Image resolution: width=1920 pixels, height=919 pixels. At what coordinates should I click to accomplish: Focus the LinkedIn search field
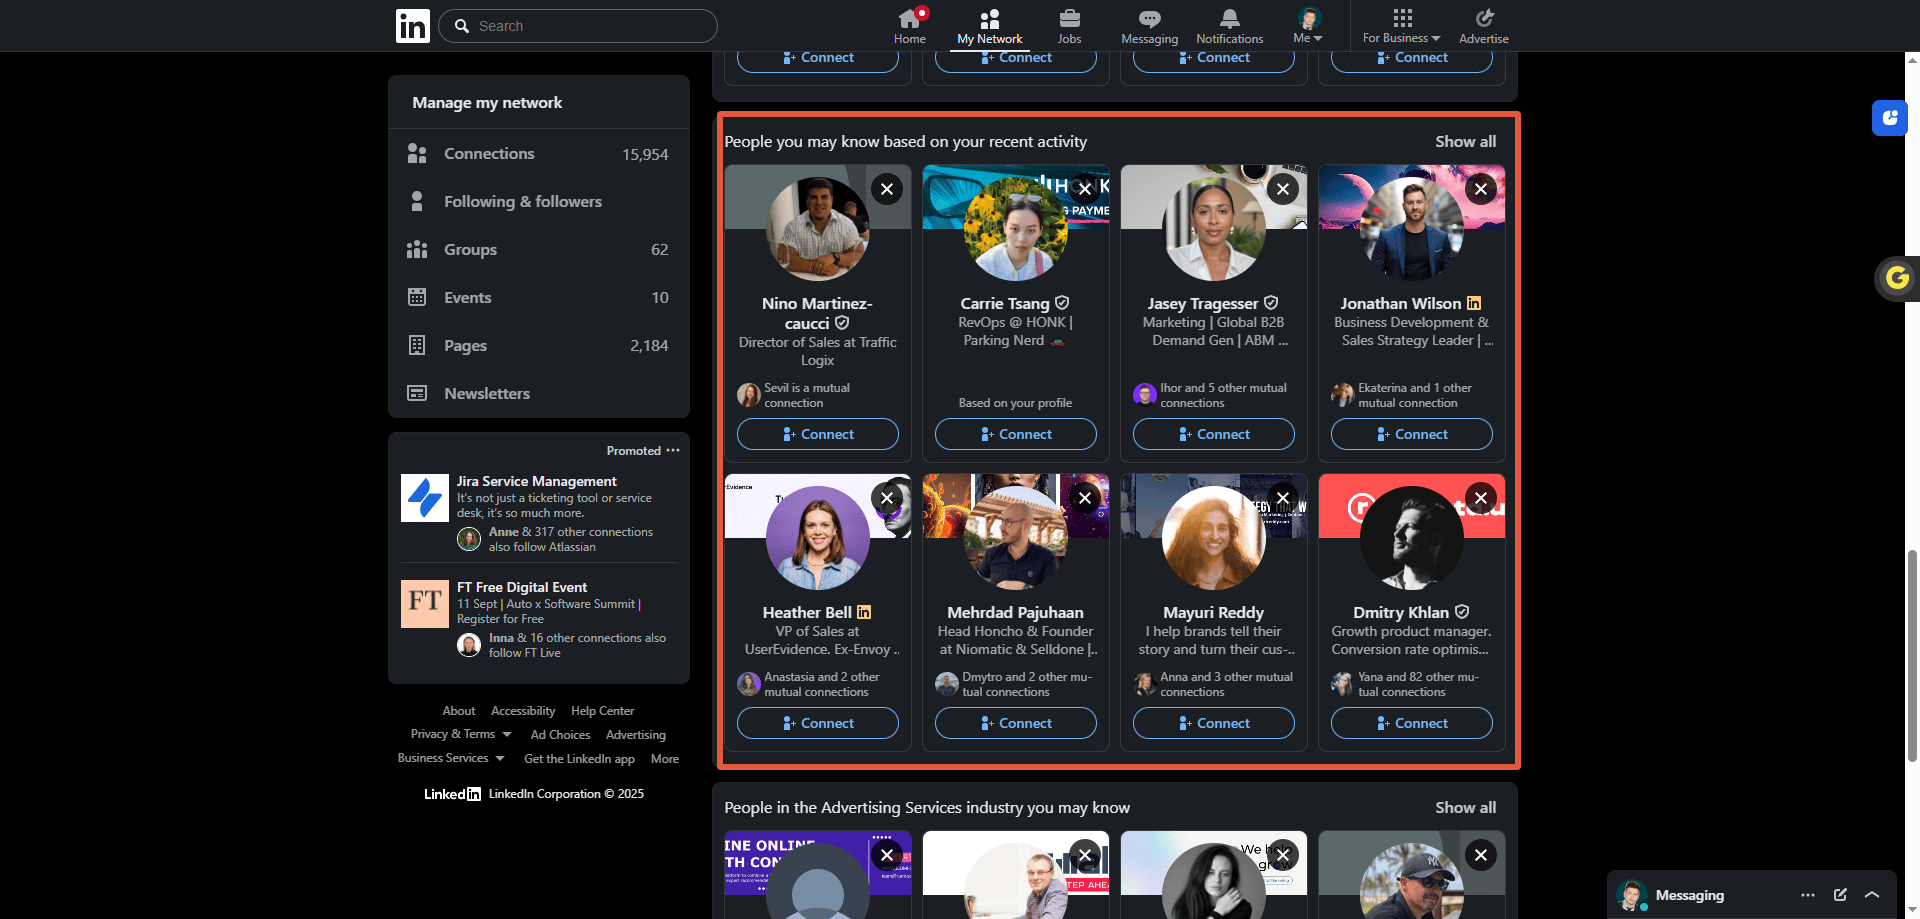tap(578, 26)
